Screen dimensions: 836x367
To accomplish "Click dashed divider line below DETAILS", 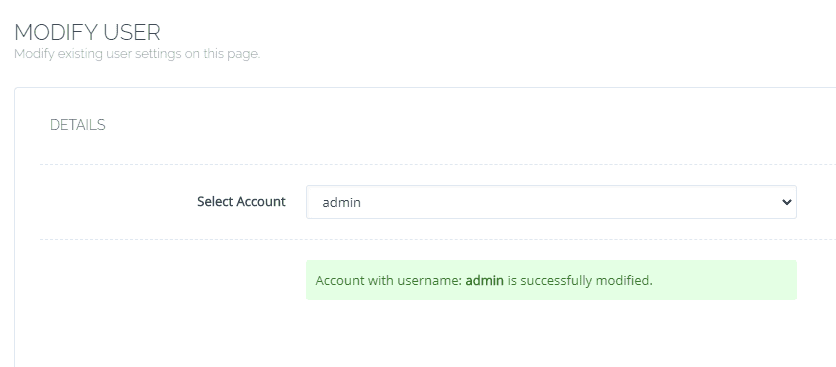I will tap(438, 164).
